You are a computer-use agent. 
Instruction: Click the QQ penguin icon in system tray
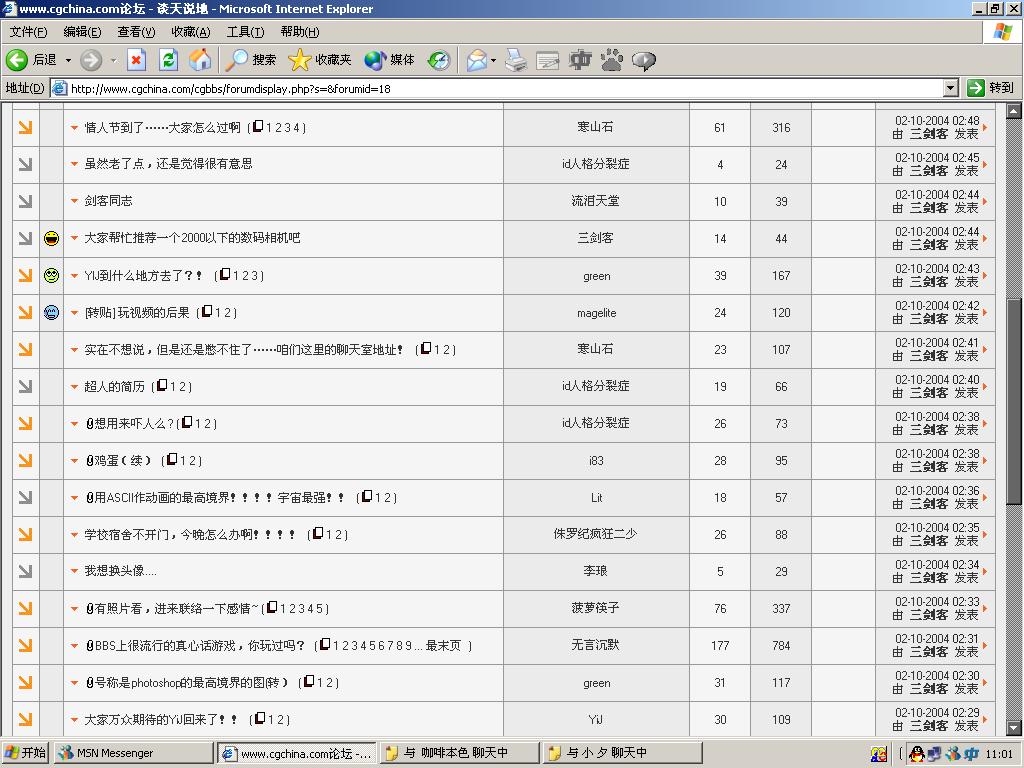point(917,754)
